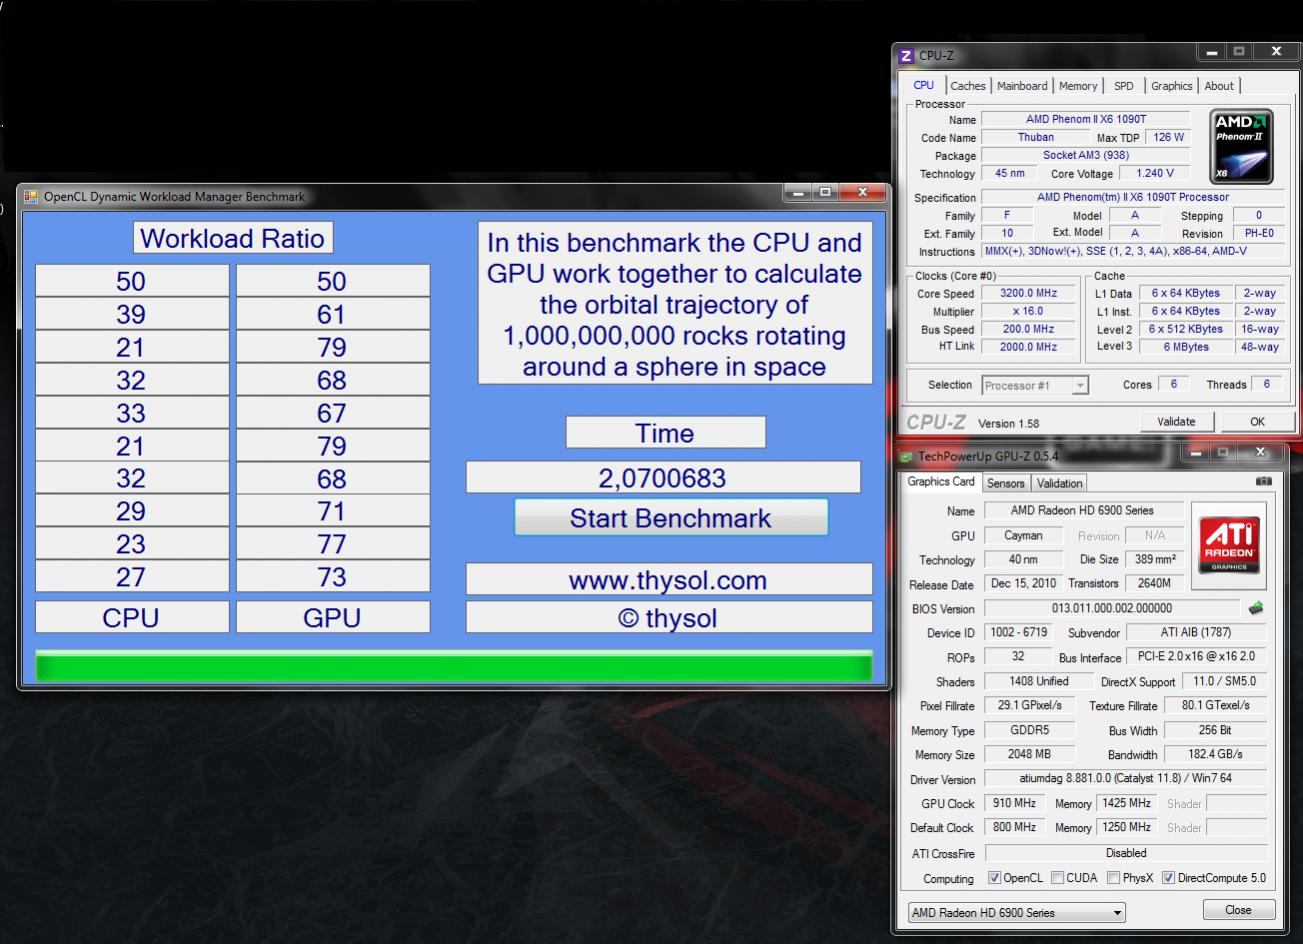Select the Graphics Card tab in GPU-Z

(941, 482)
